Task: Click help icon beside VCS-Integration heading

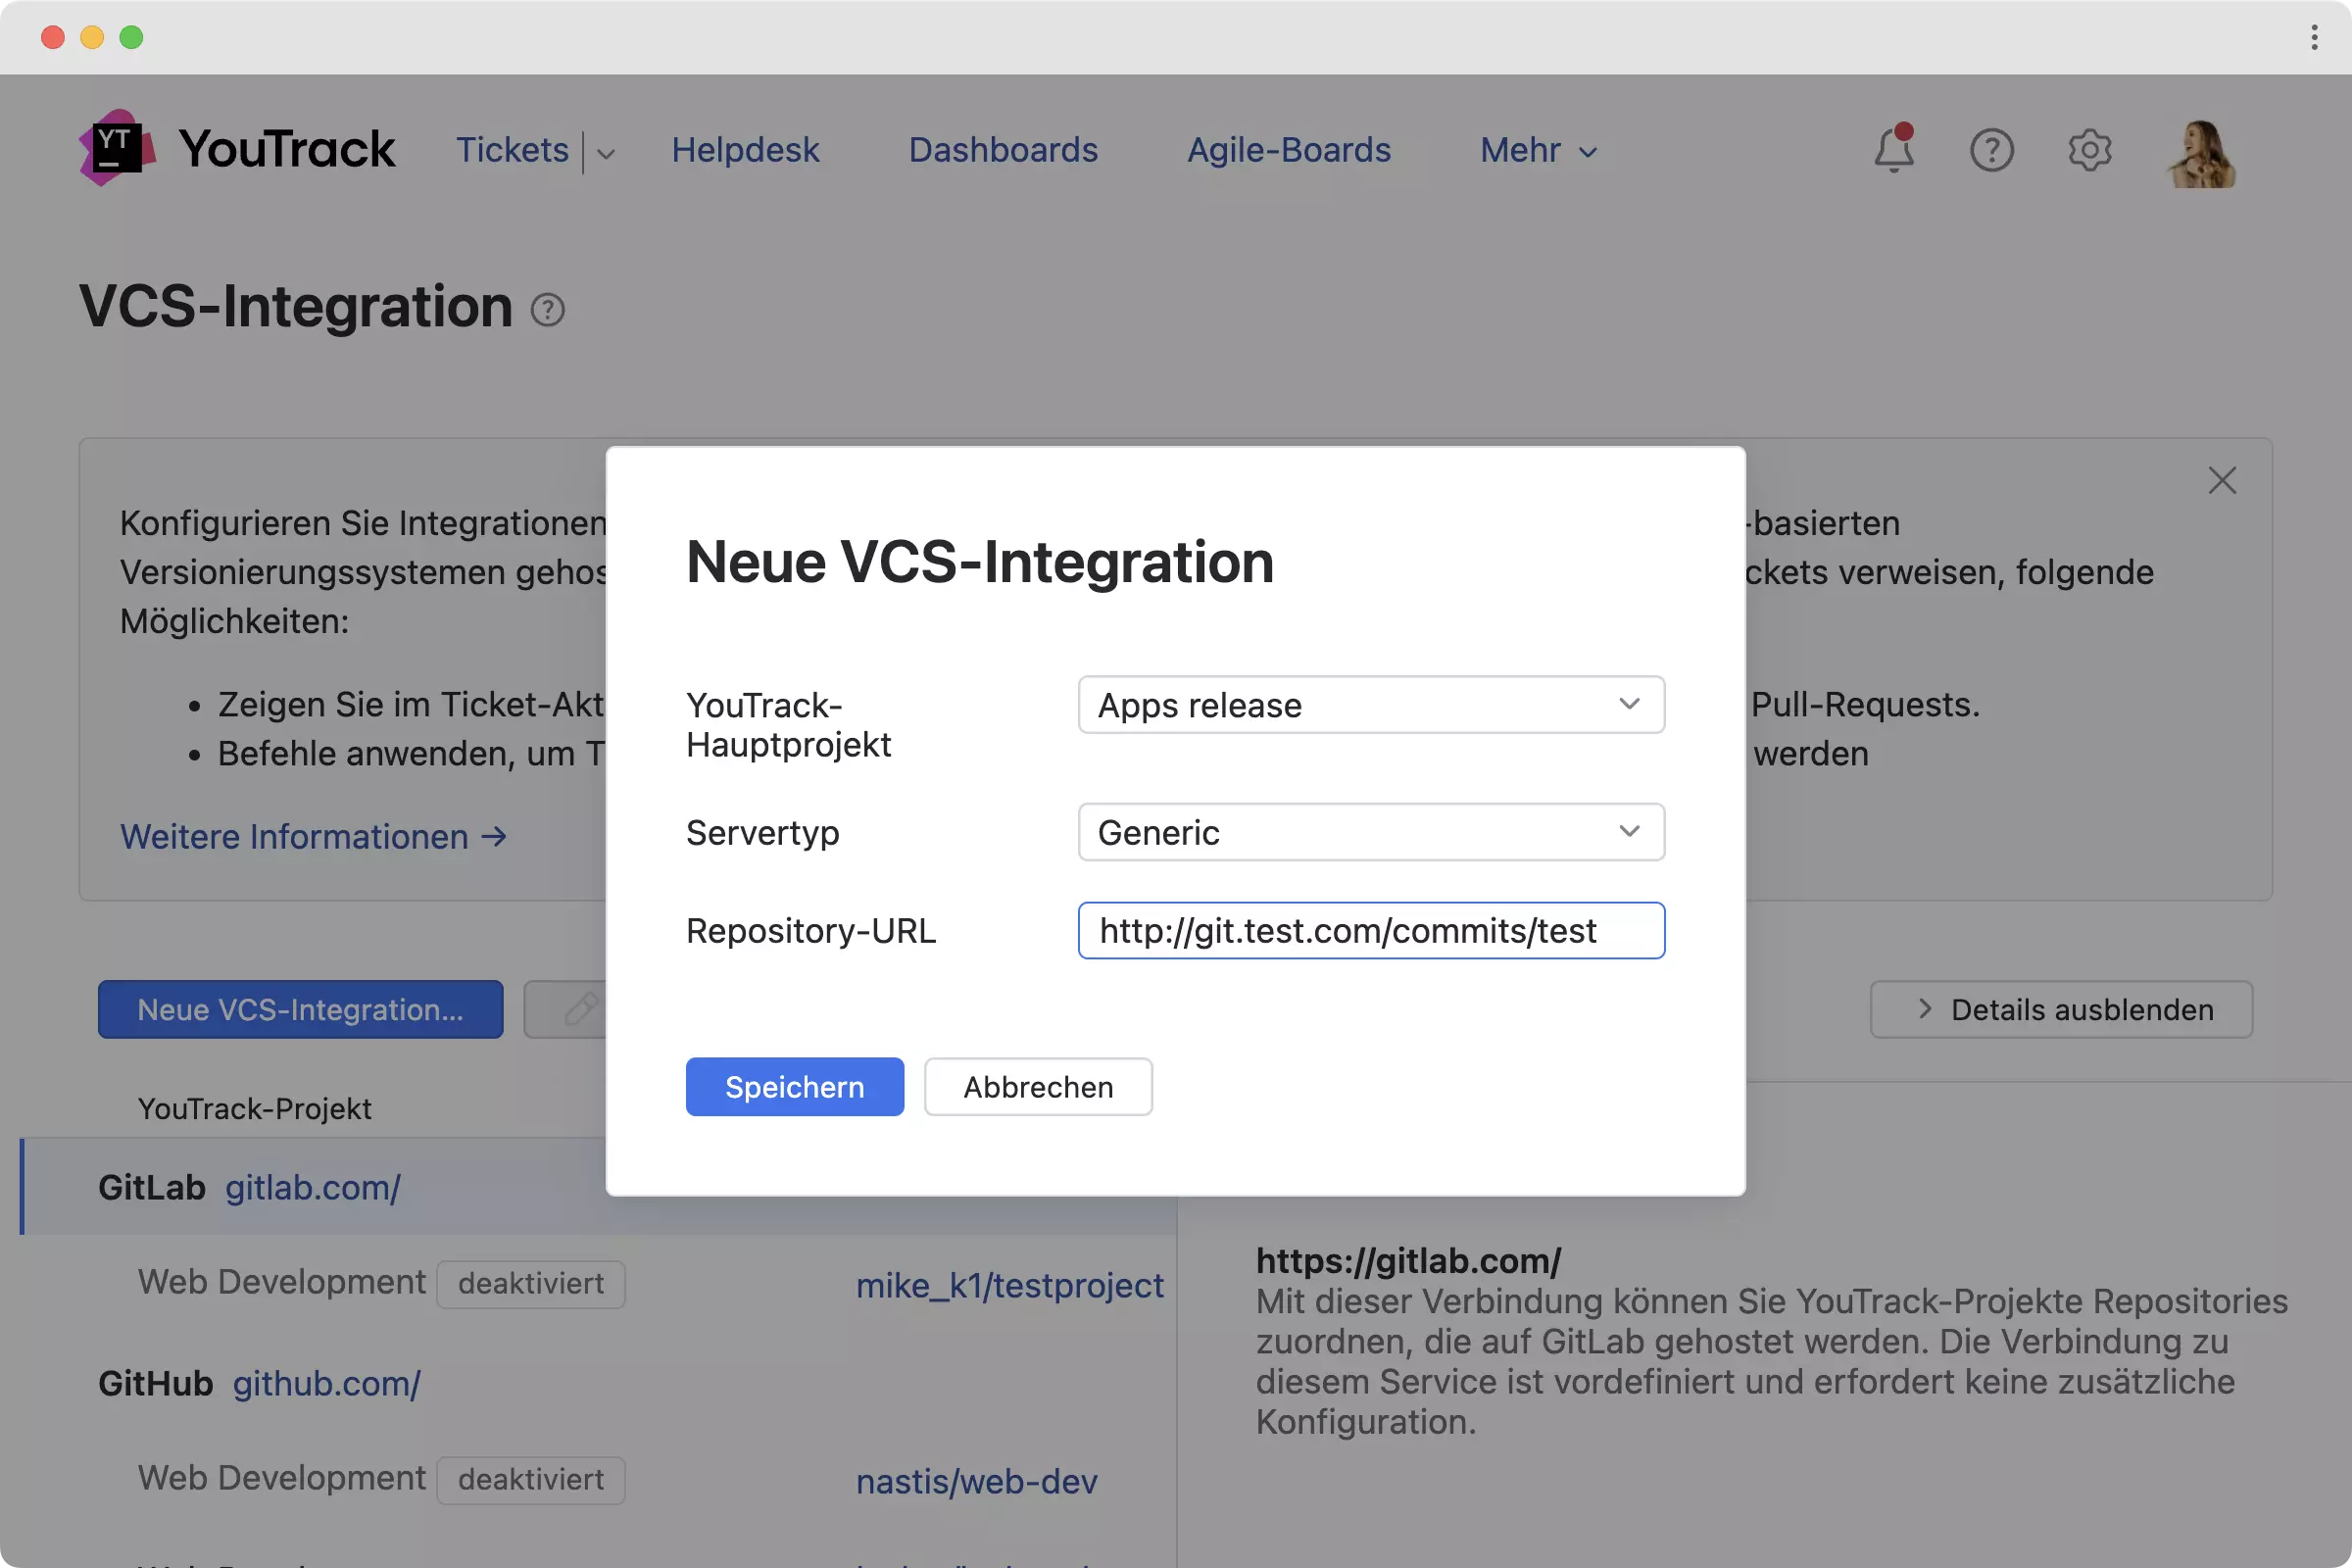Action: [x=548, y=310]
